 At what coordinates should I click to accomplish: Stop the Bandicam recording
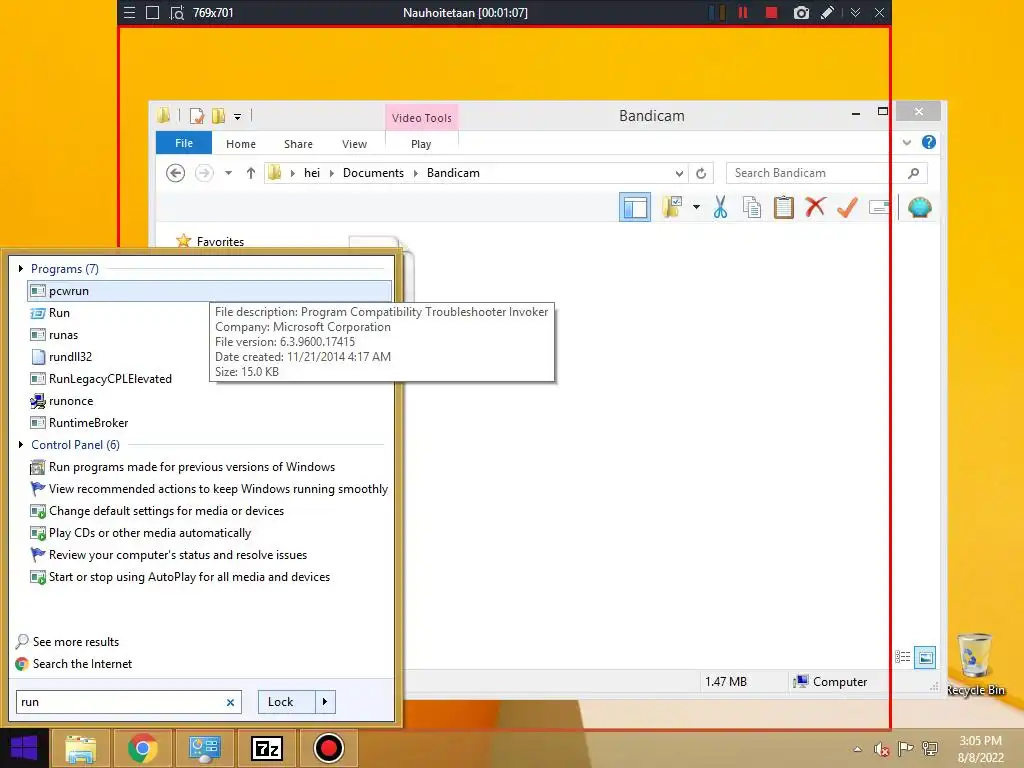click(771, 12)
